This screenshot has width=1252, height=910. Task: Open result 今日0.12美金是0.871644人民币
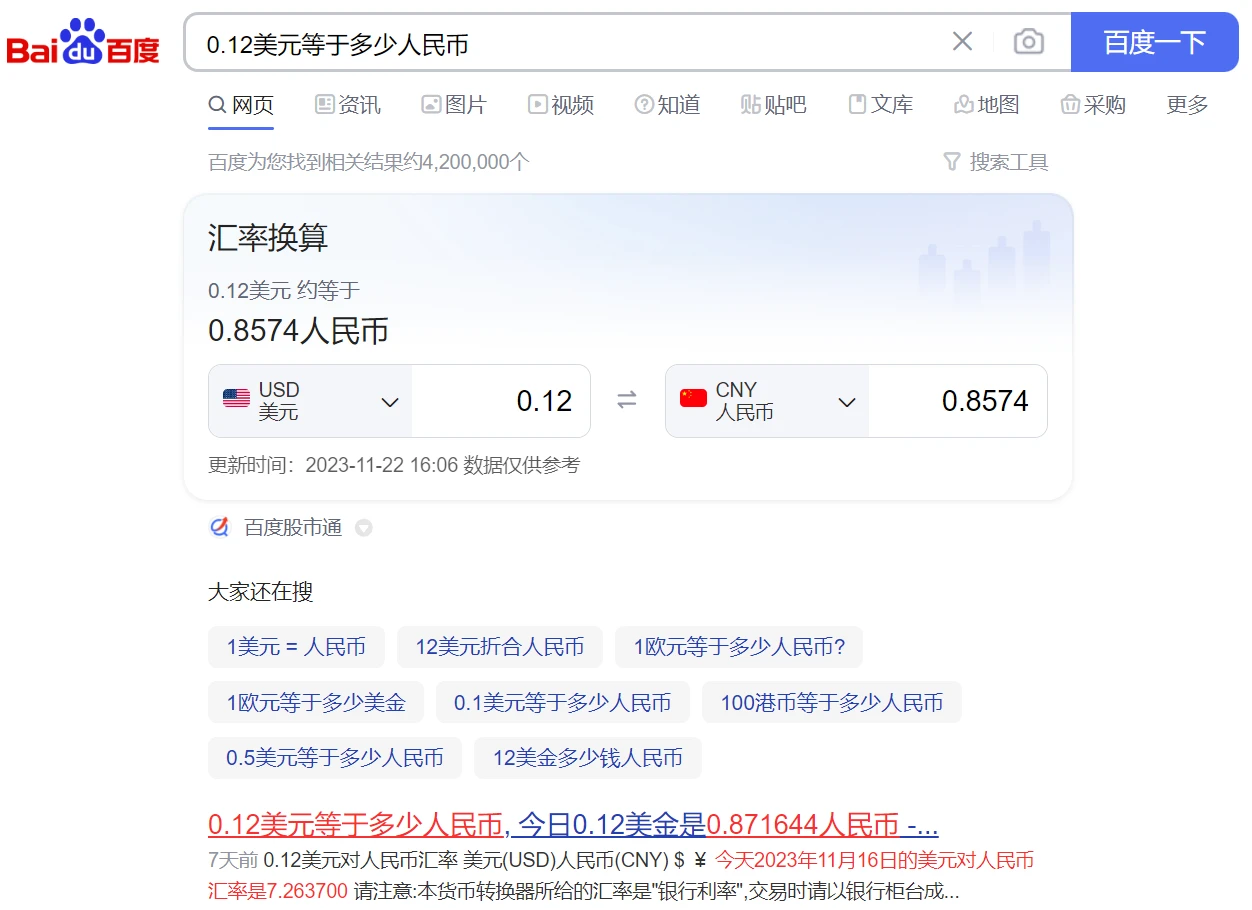click(x=573, y=825)
